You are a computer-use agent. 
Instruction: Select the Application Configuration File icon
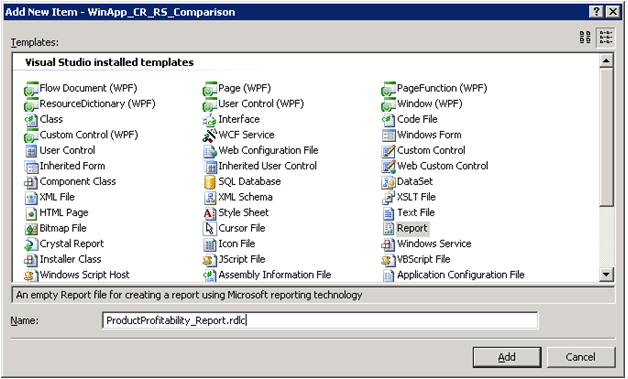tap(388, 275)
